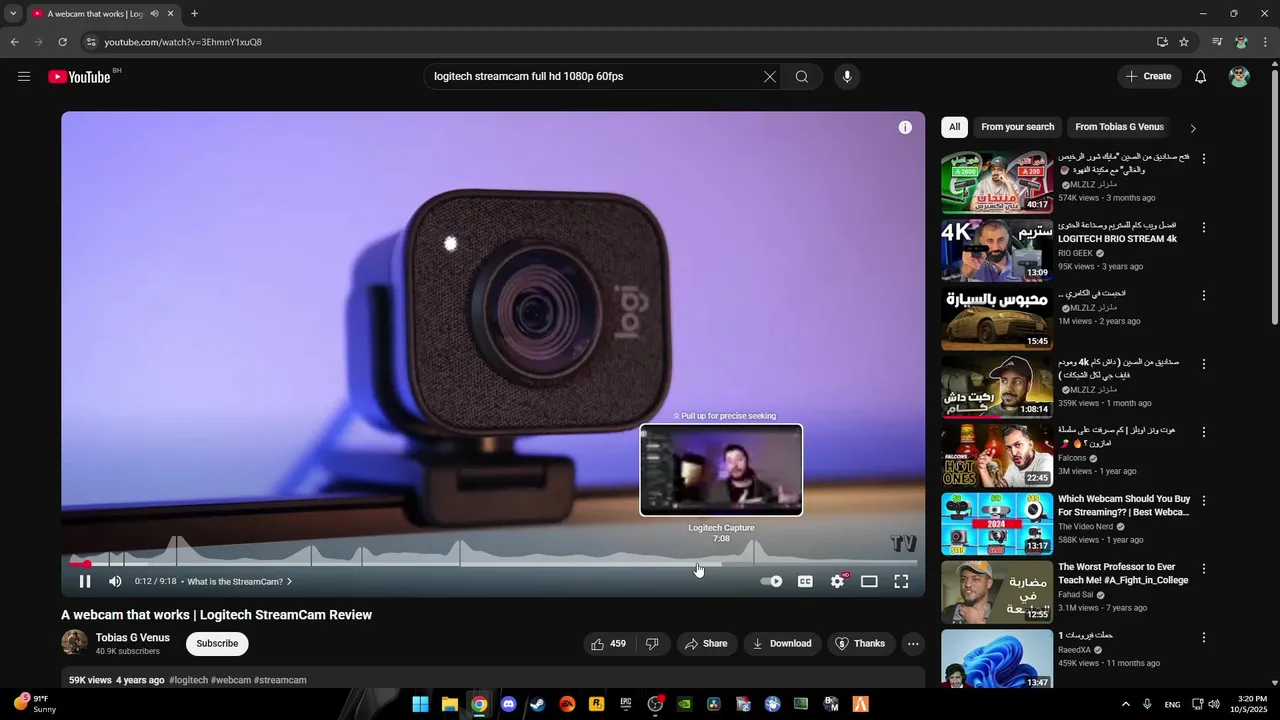Open options for LOGITECH BRIO STREAM 4k video

coord(1204,227)
